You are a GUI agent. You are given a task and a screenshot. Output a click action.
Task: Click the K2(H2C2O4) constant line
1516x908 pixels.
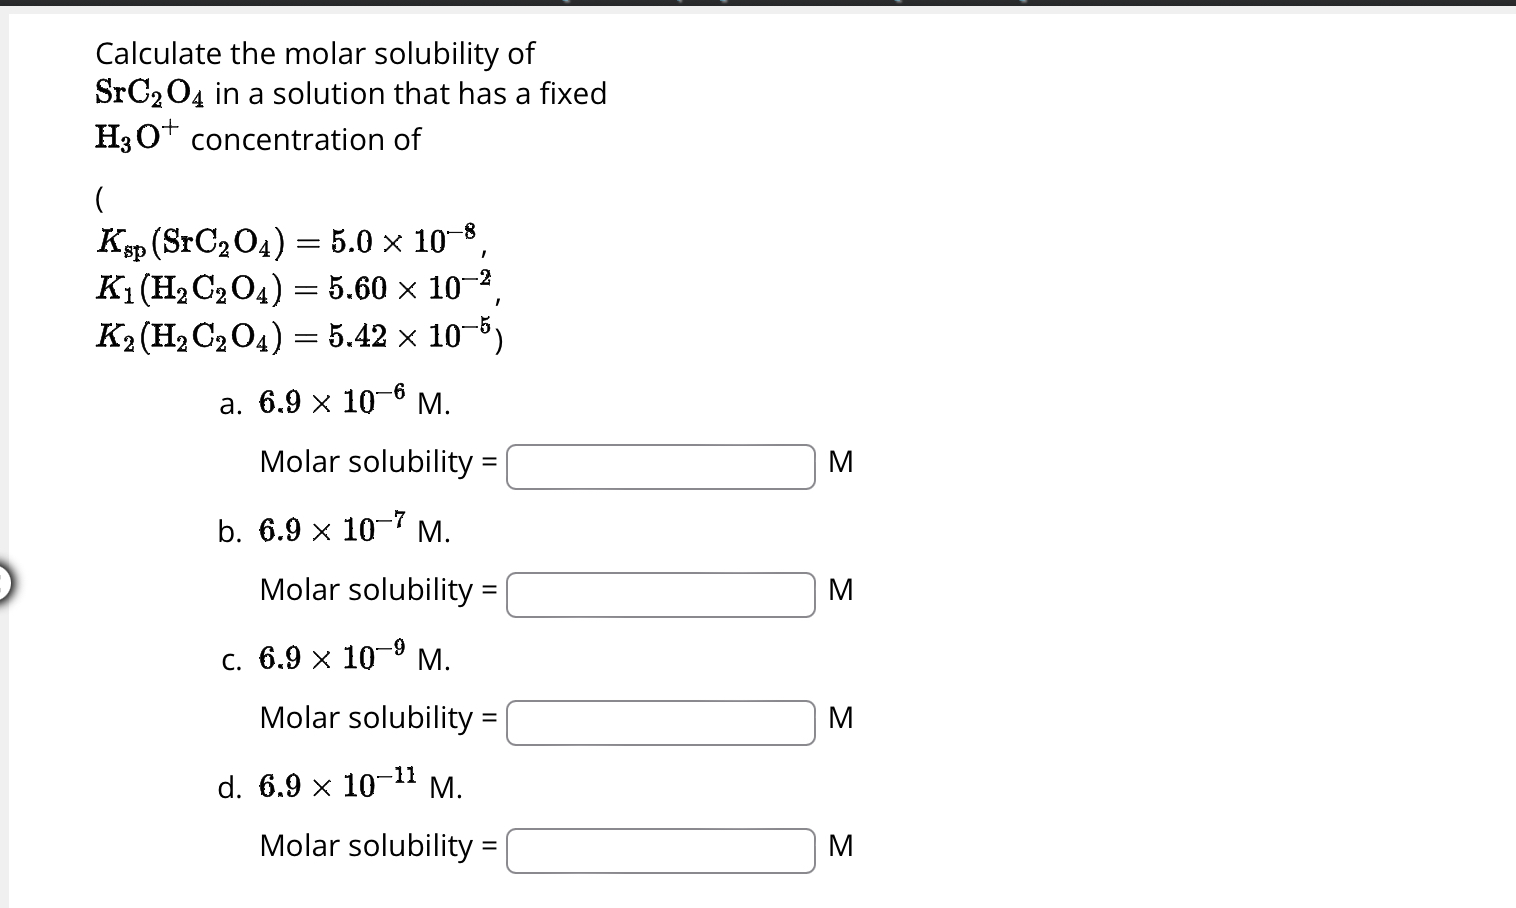299,336
